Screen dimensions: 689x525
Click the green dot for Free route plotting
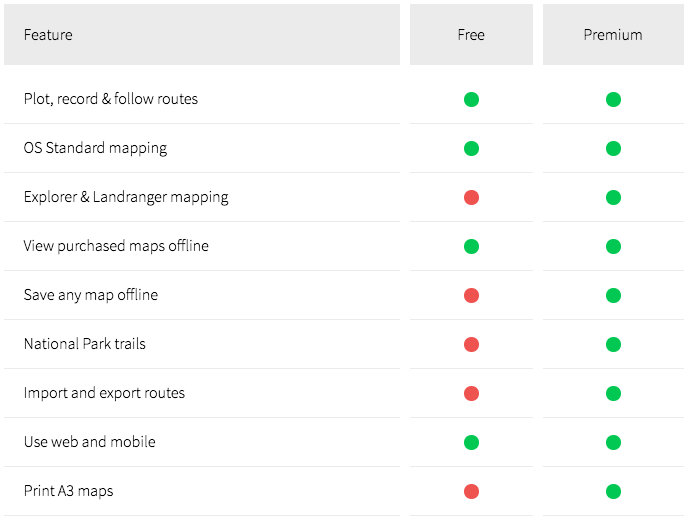(471, 99)
